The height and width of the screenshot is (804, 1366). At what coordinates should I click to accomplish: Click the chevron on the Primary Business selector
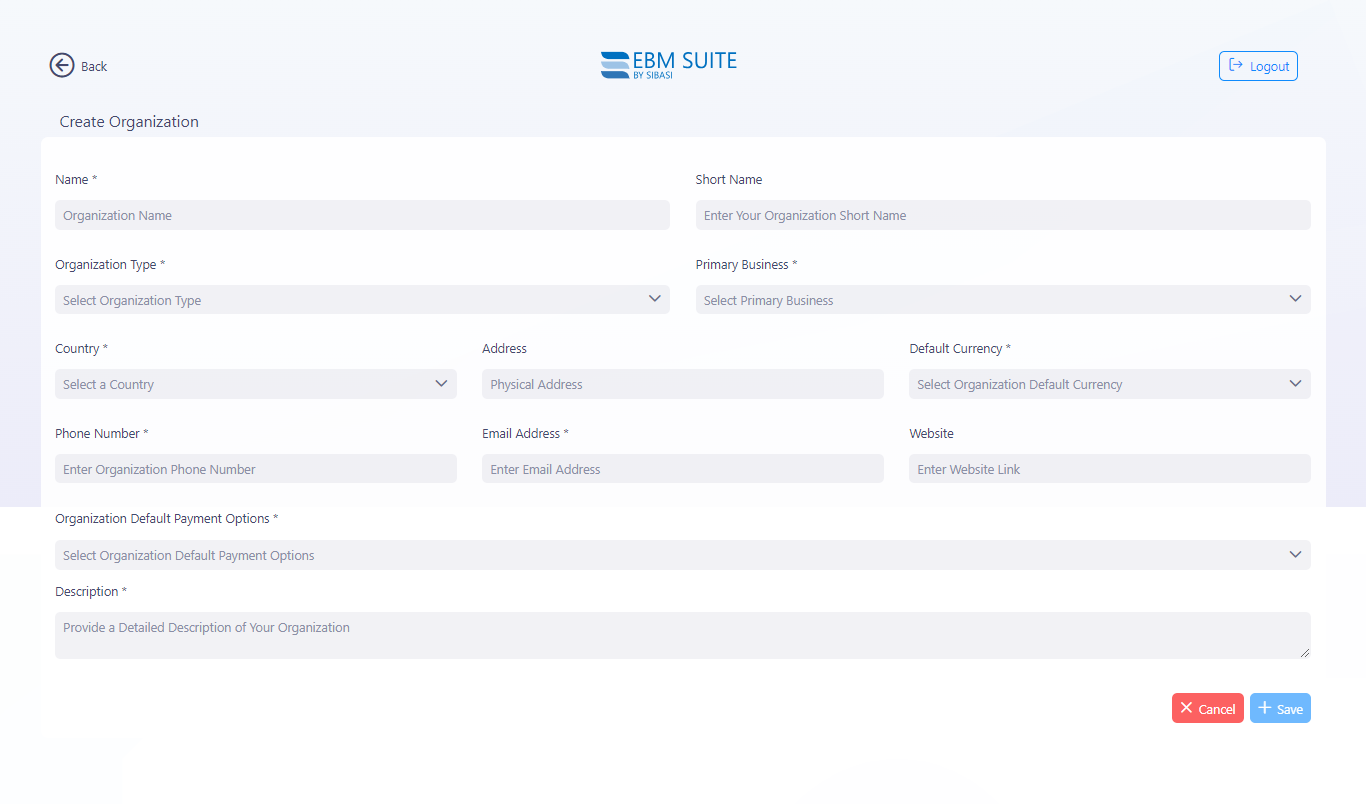point(1295,298)
